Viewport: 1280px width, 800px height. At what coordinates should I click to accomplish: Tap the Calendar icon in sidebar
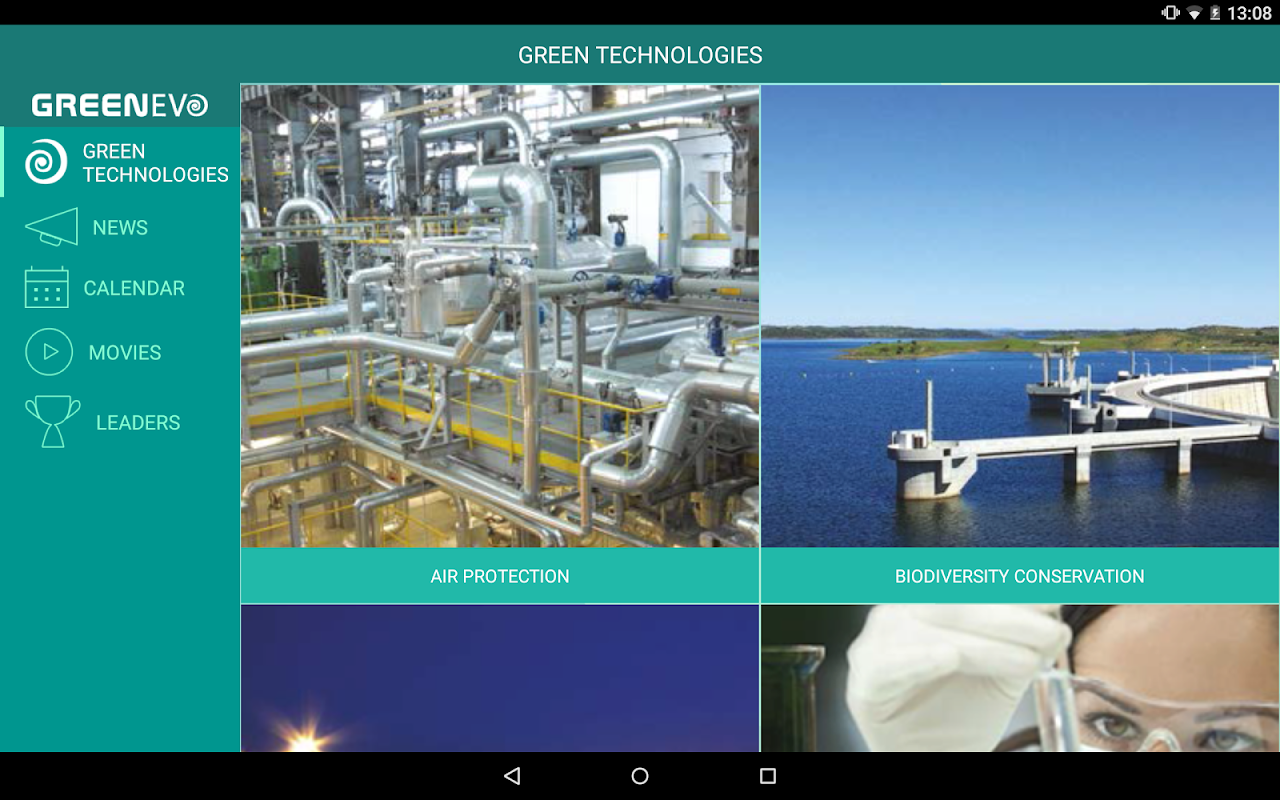[x=46, y=288]
